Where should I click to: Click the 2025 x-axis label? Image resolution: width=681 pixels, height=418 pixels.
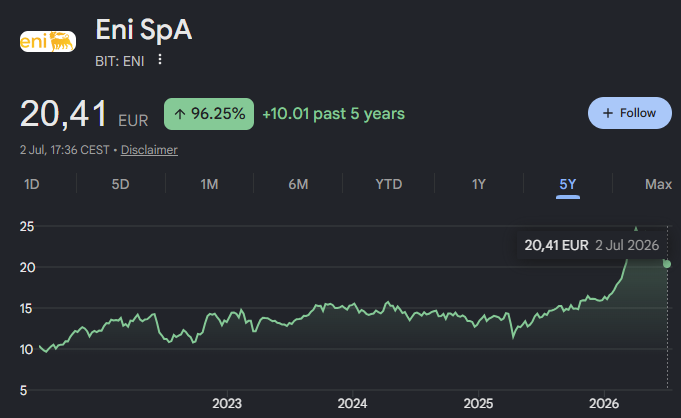coord(478,404)
